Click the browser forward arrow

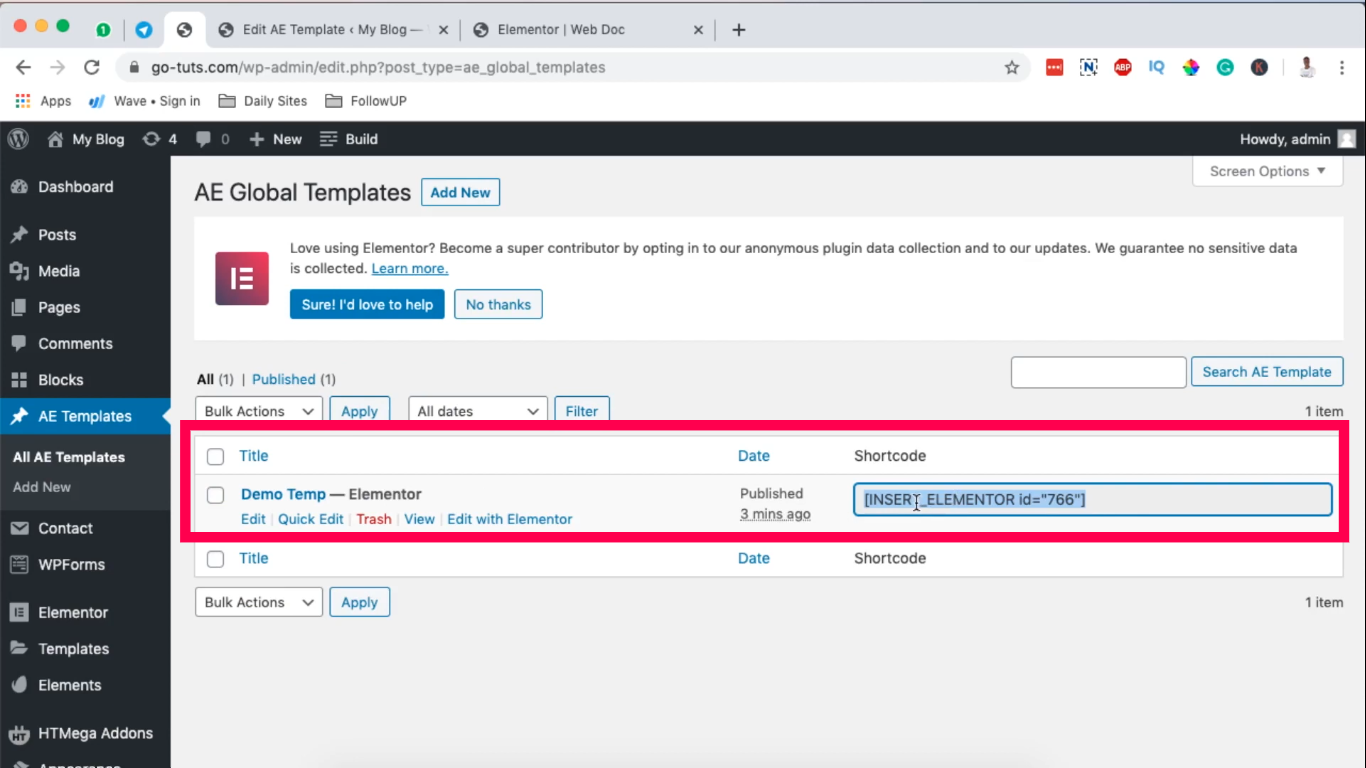[x=58, y=67]
